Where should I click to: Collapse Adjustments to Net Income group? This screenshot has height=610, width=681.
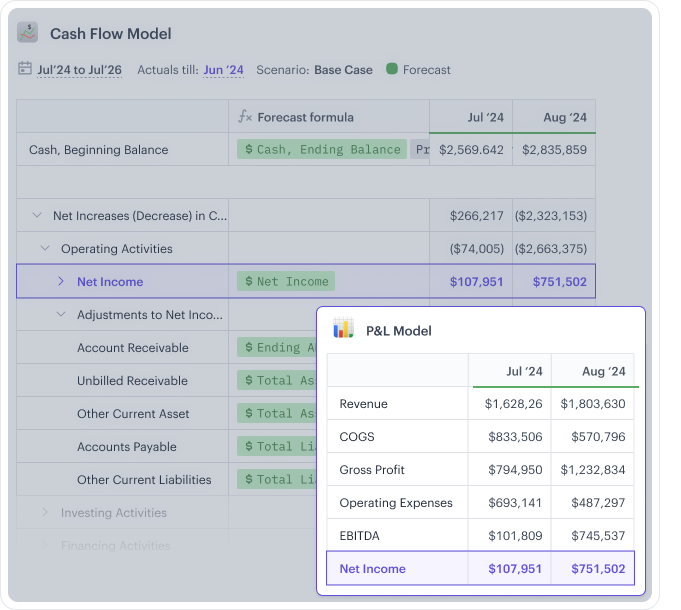click(x=61, y=314)
